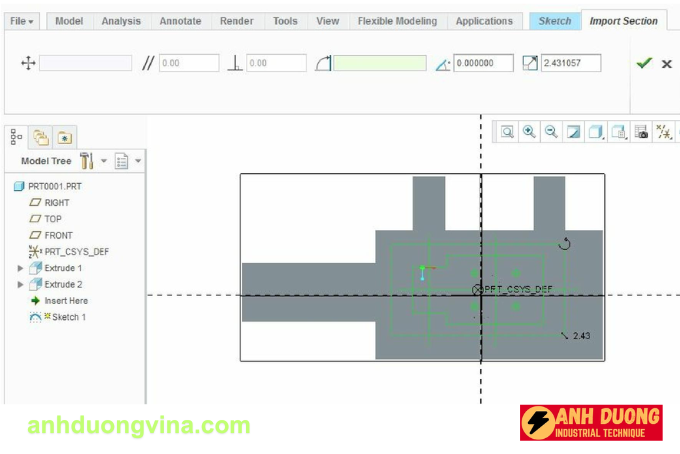
Task: Click the scale factor input field
Action: [x=571, y=63]
